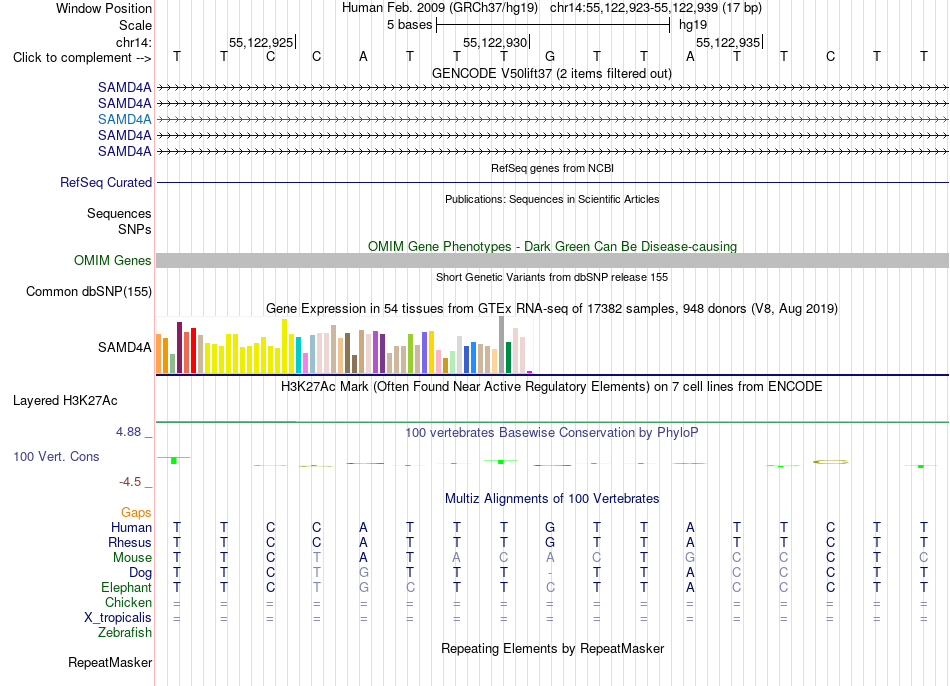Image resolution: width=950 pixels, height=686 pixels.
Task: Click the tallest gray GTEx expression bar
Action: (501, 344)
